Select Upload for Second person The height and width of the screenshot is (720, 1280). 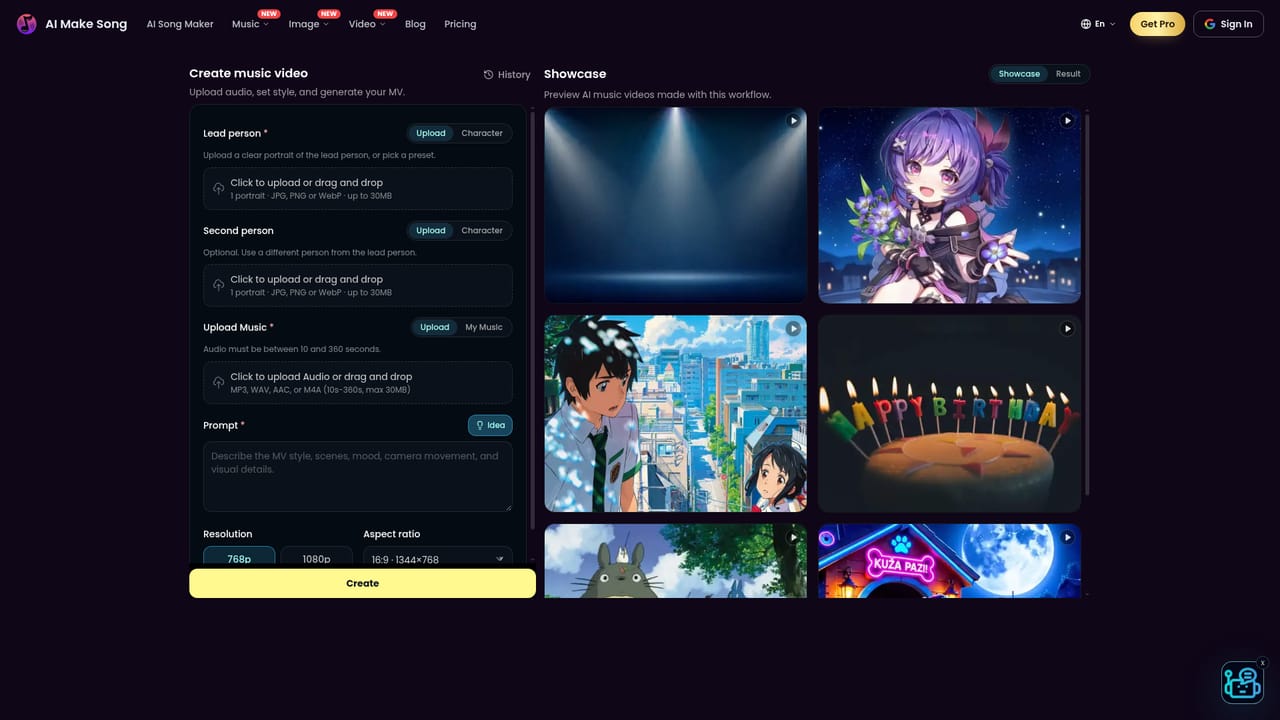coord(431,230)
